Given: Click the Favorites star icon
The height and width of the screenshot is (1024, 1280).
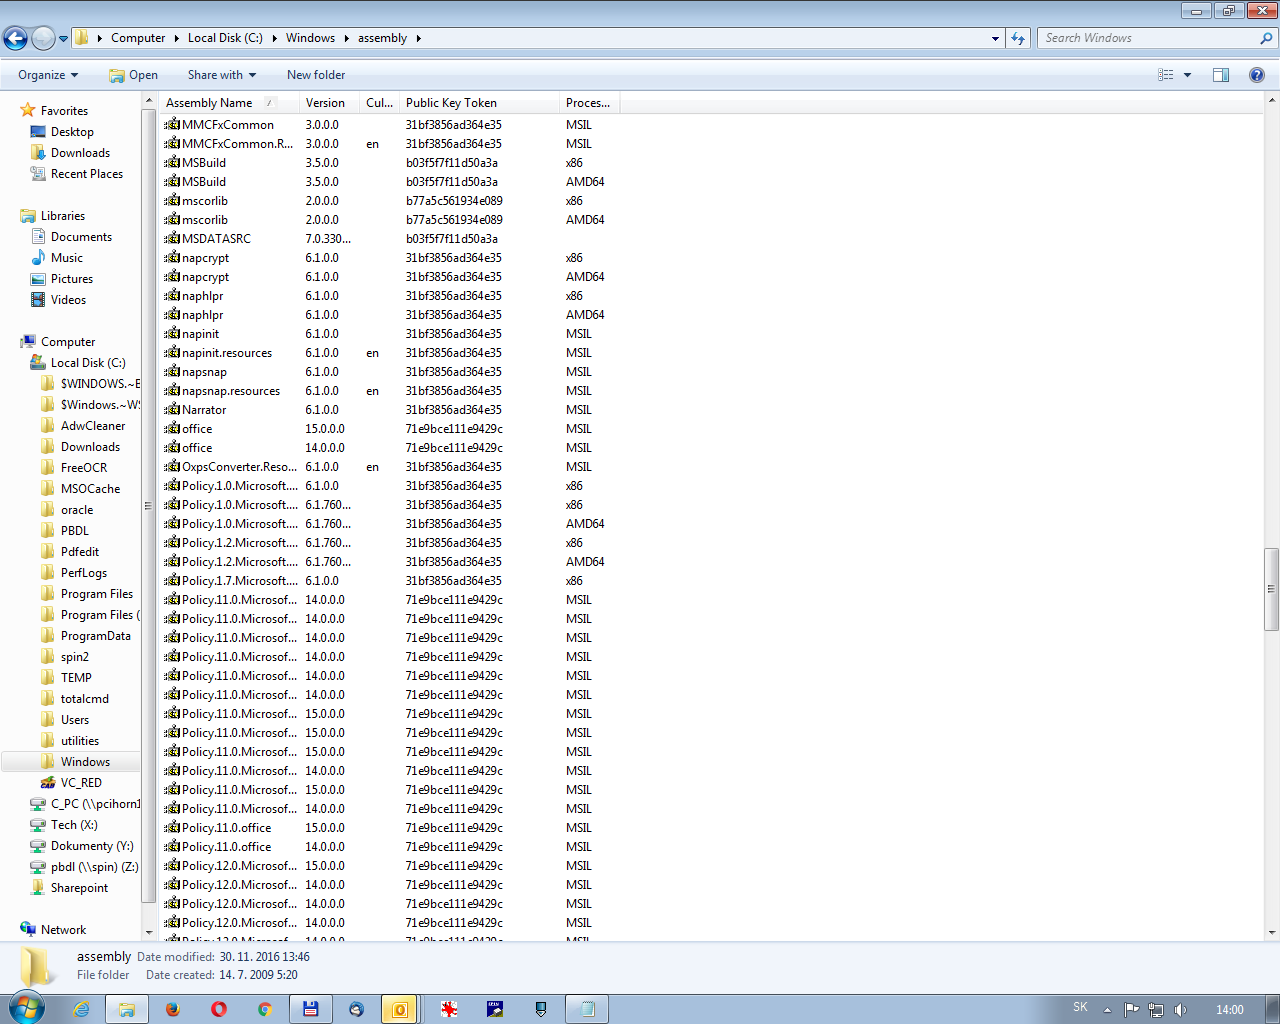Looking at the screenshot, I should (x=28, y=110).
